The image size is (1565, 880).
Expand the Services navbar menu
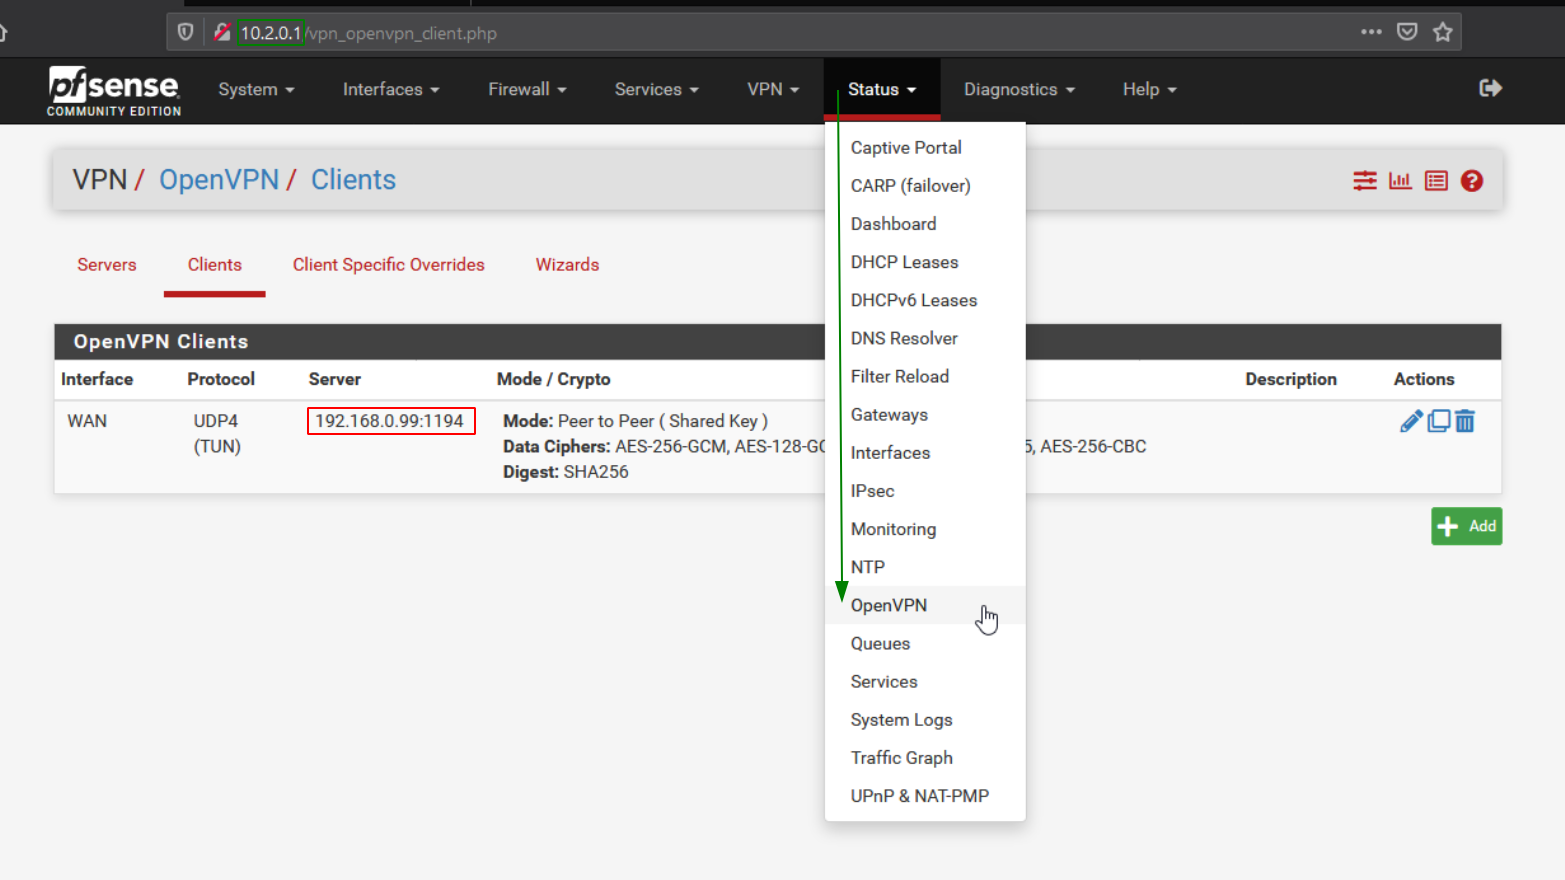pos(656,89)
